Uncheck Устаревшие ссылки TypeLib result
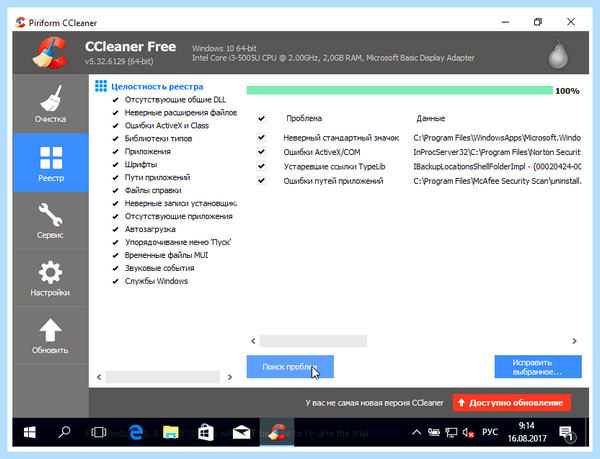The height and width of the screenshot is (459, 600). tap(261, 166)
